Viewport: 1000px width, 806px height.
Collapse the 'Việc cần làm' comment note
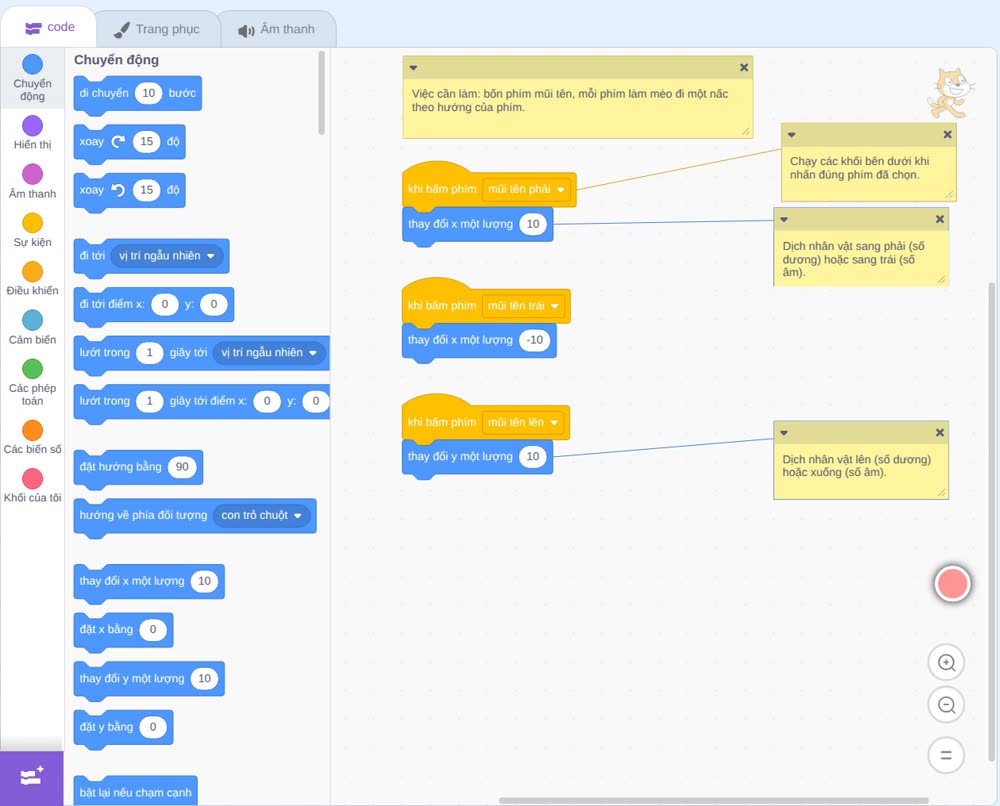coord(413,68)
